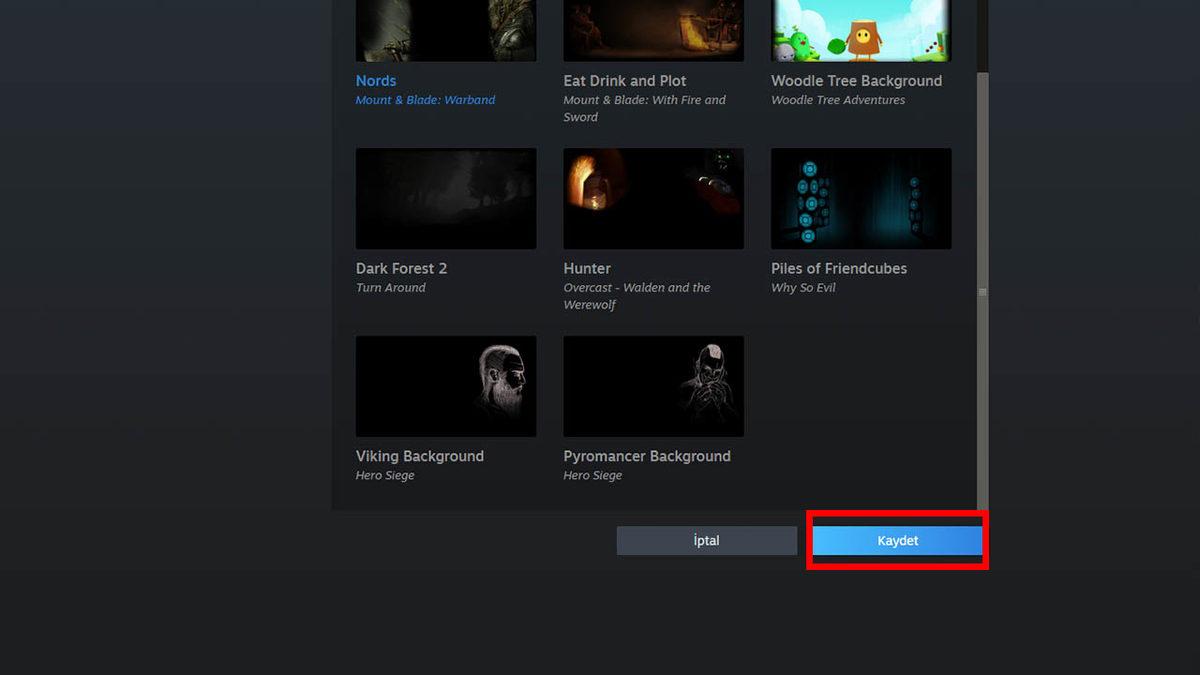Click the Hero Siege subtitle under Viking Background

pyautogui.click(x=384, y=475)
